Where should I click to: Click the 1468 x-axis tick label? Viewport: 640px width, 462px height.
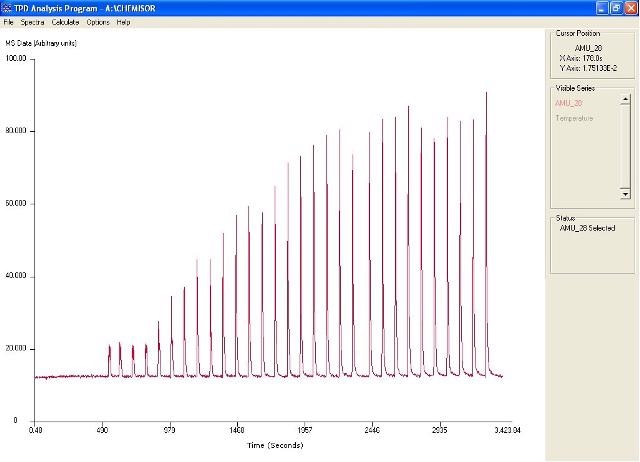point(237,430)
